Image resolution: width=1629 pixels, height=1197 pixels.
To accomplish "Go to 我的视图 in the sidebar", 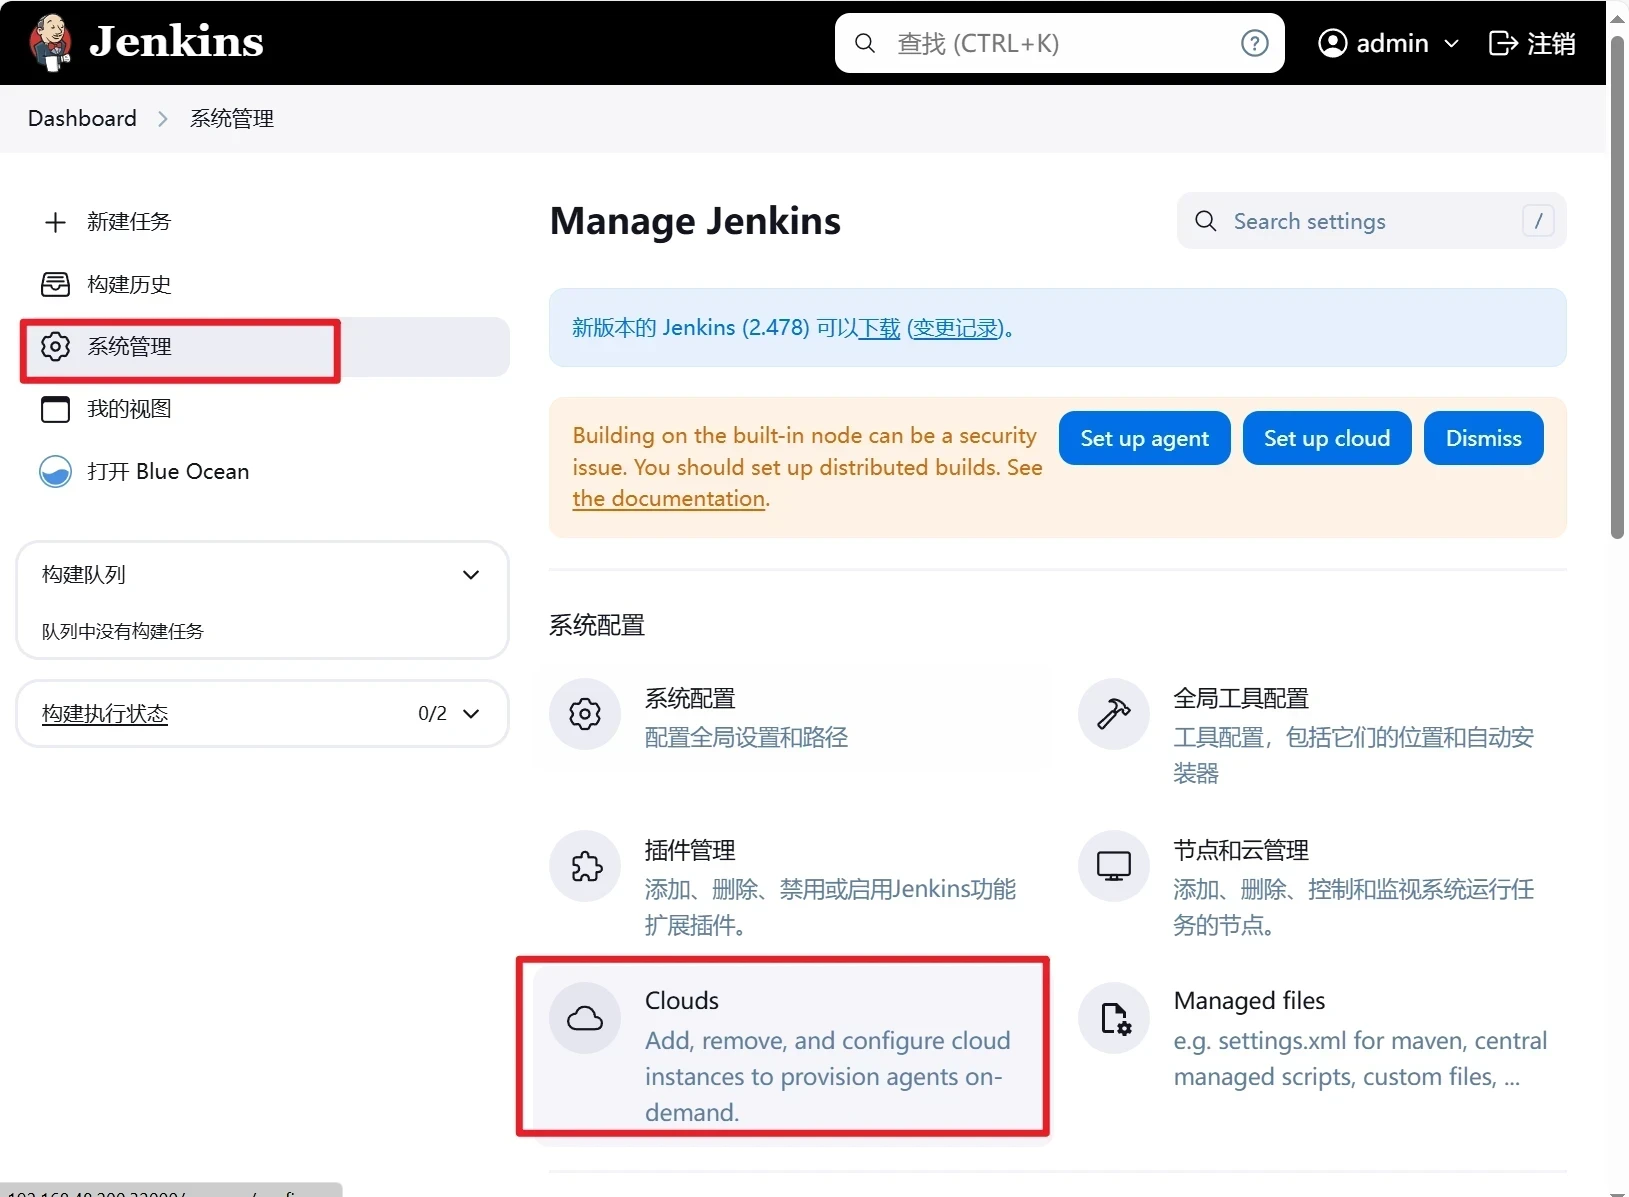I will point(129,409).
